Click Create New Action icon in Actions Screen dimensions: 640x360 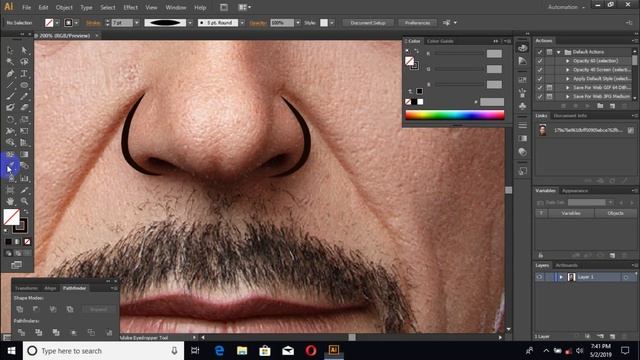pos(612,106)
